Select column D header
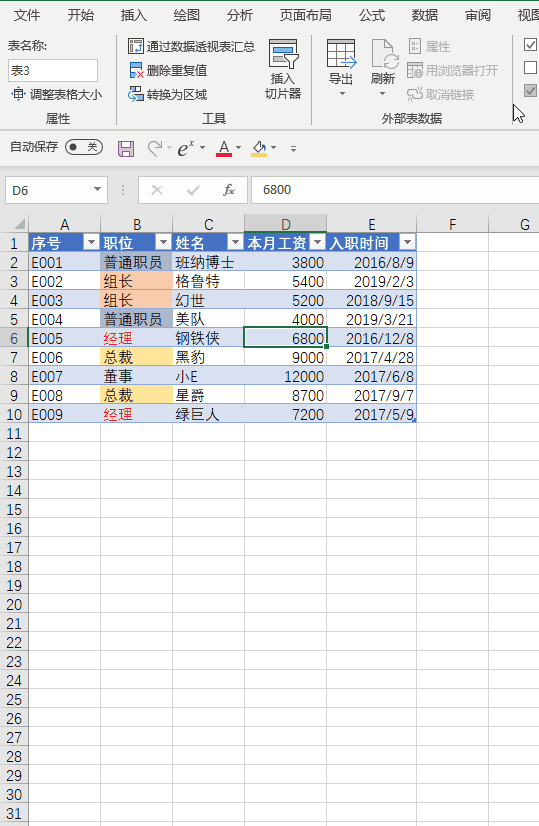Viewport: 539px width, 826px height. (286, 224)
